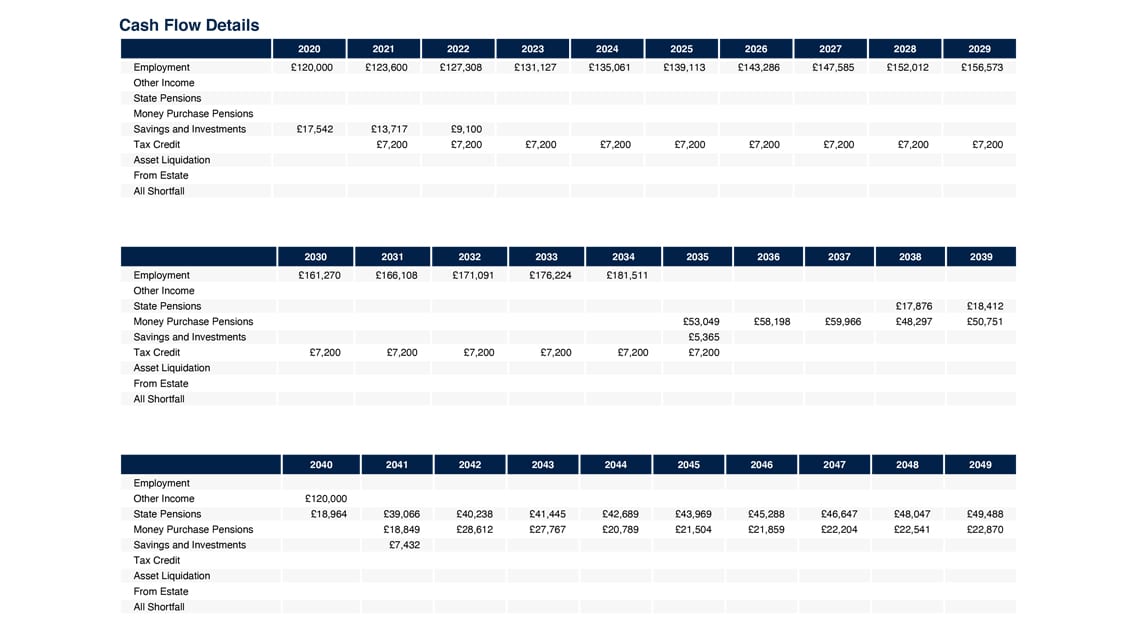Click the All Shortfall label in first table
The image size is (1137, 634).
click(x=159, y=191)
